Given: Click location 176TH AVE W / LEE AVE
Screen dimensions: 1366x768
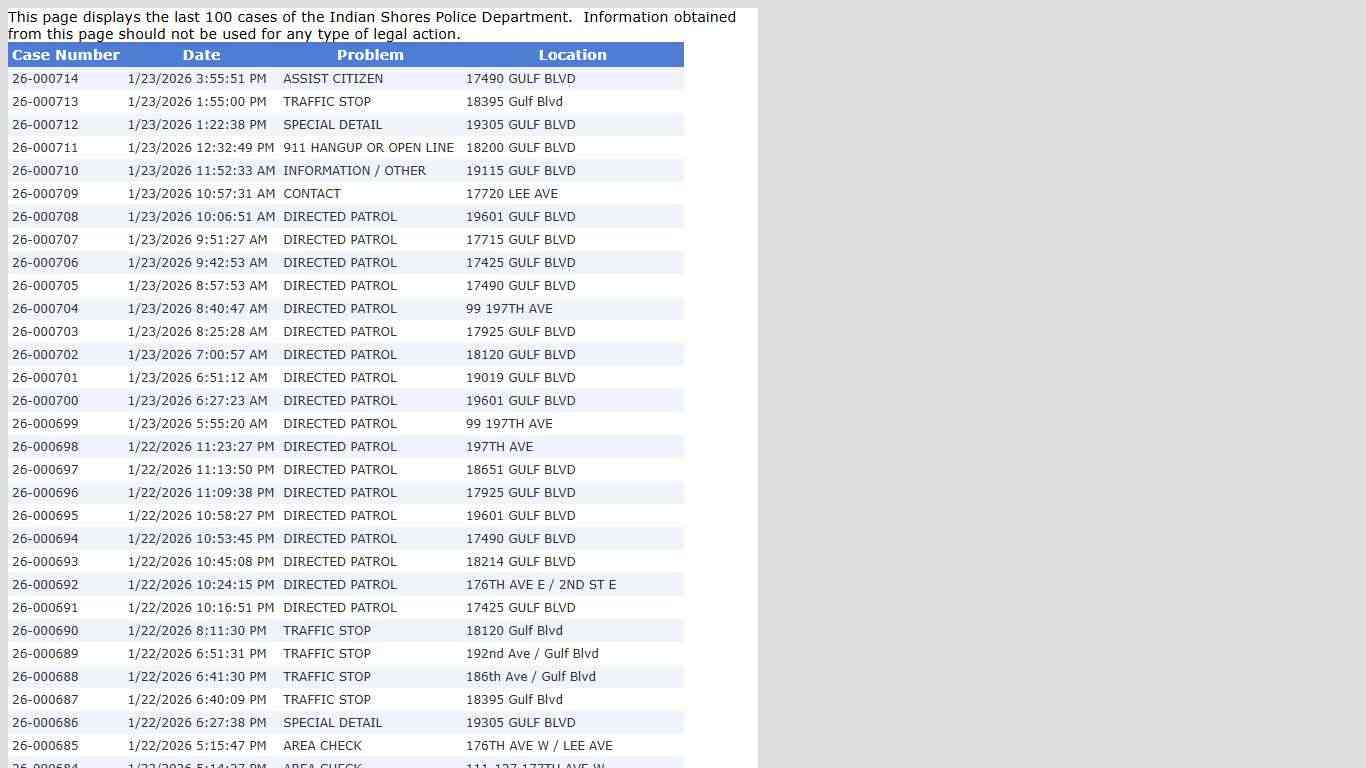Looking at the screenshot, I should tap(539, 746).
